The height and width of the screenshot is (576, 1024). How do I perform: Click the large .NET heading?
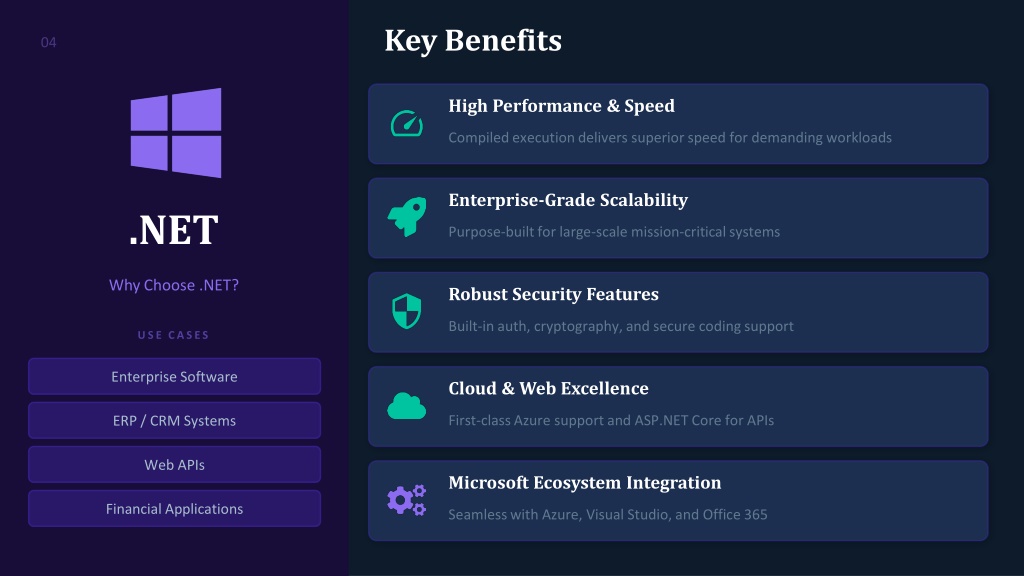(174, 230)
